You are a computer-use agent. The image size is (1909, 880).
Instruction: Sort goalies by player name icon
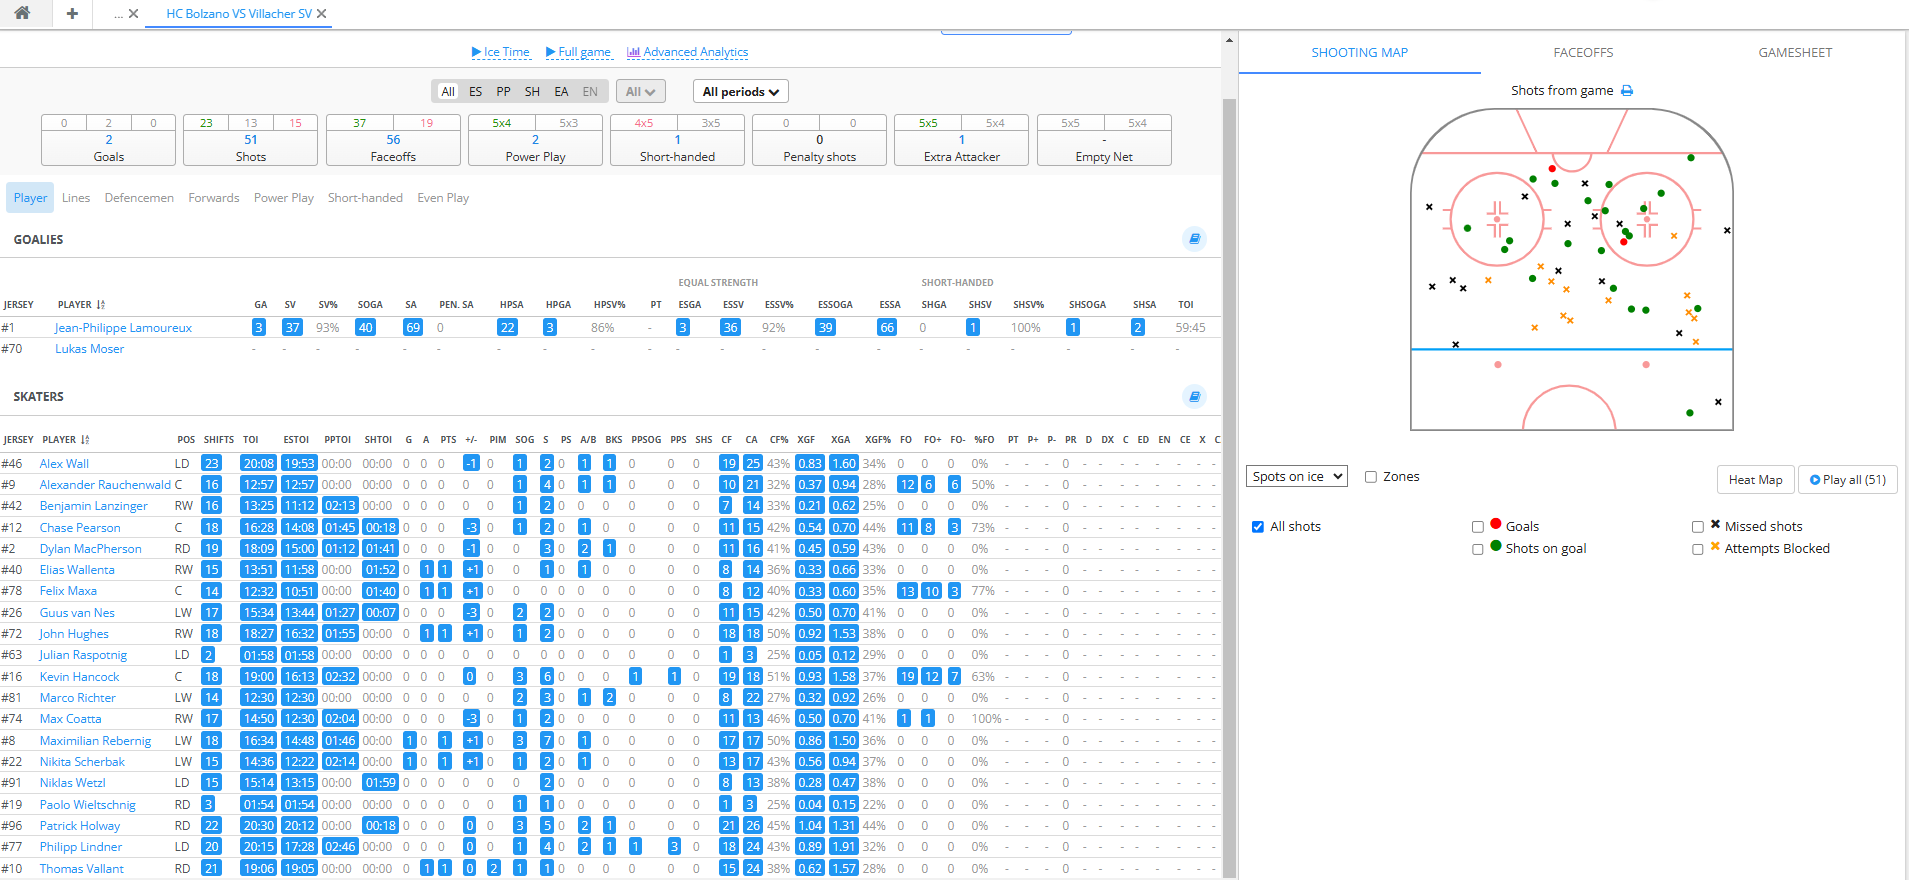click(x=101, y=305)
